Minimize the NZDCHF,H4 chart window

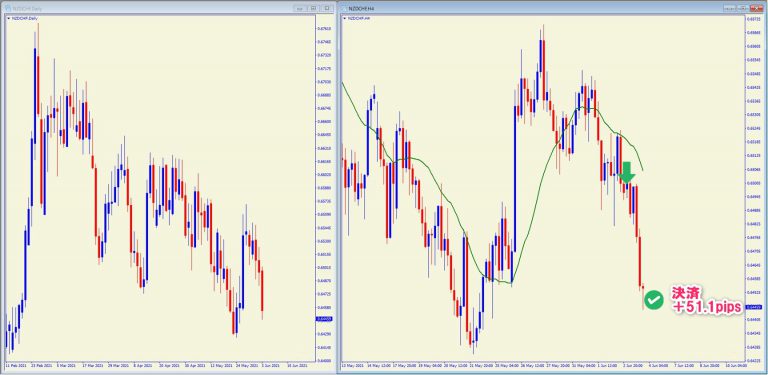pyautogui.click(x=730, y=8)
